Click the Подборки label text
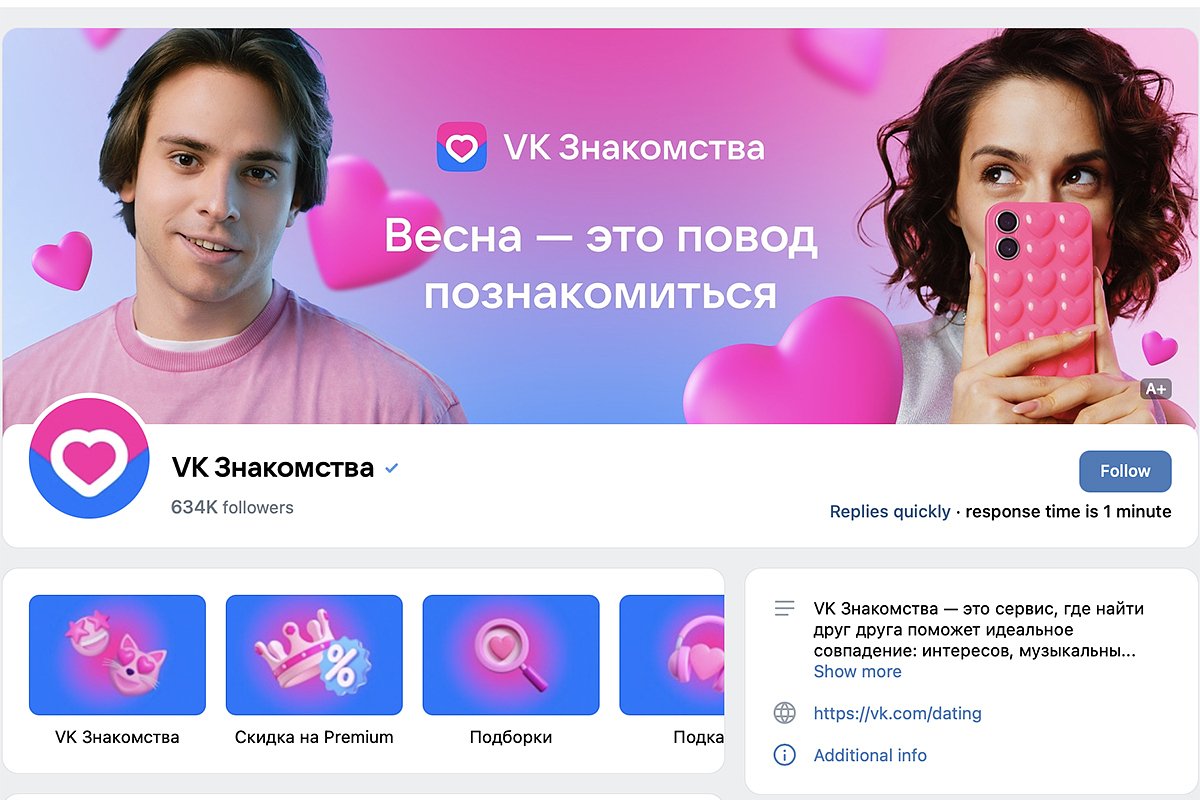The image size is (1200, 800). (511, 737)
